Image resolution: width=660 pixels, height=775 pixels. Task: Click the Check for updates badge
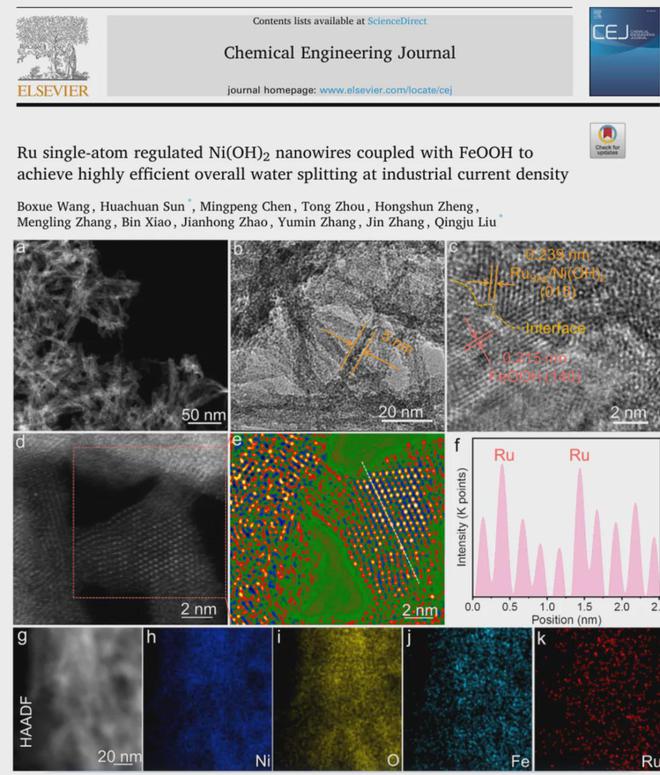coord(607,141)
